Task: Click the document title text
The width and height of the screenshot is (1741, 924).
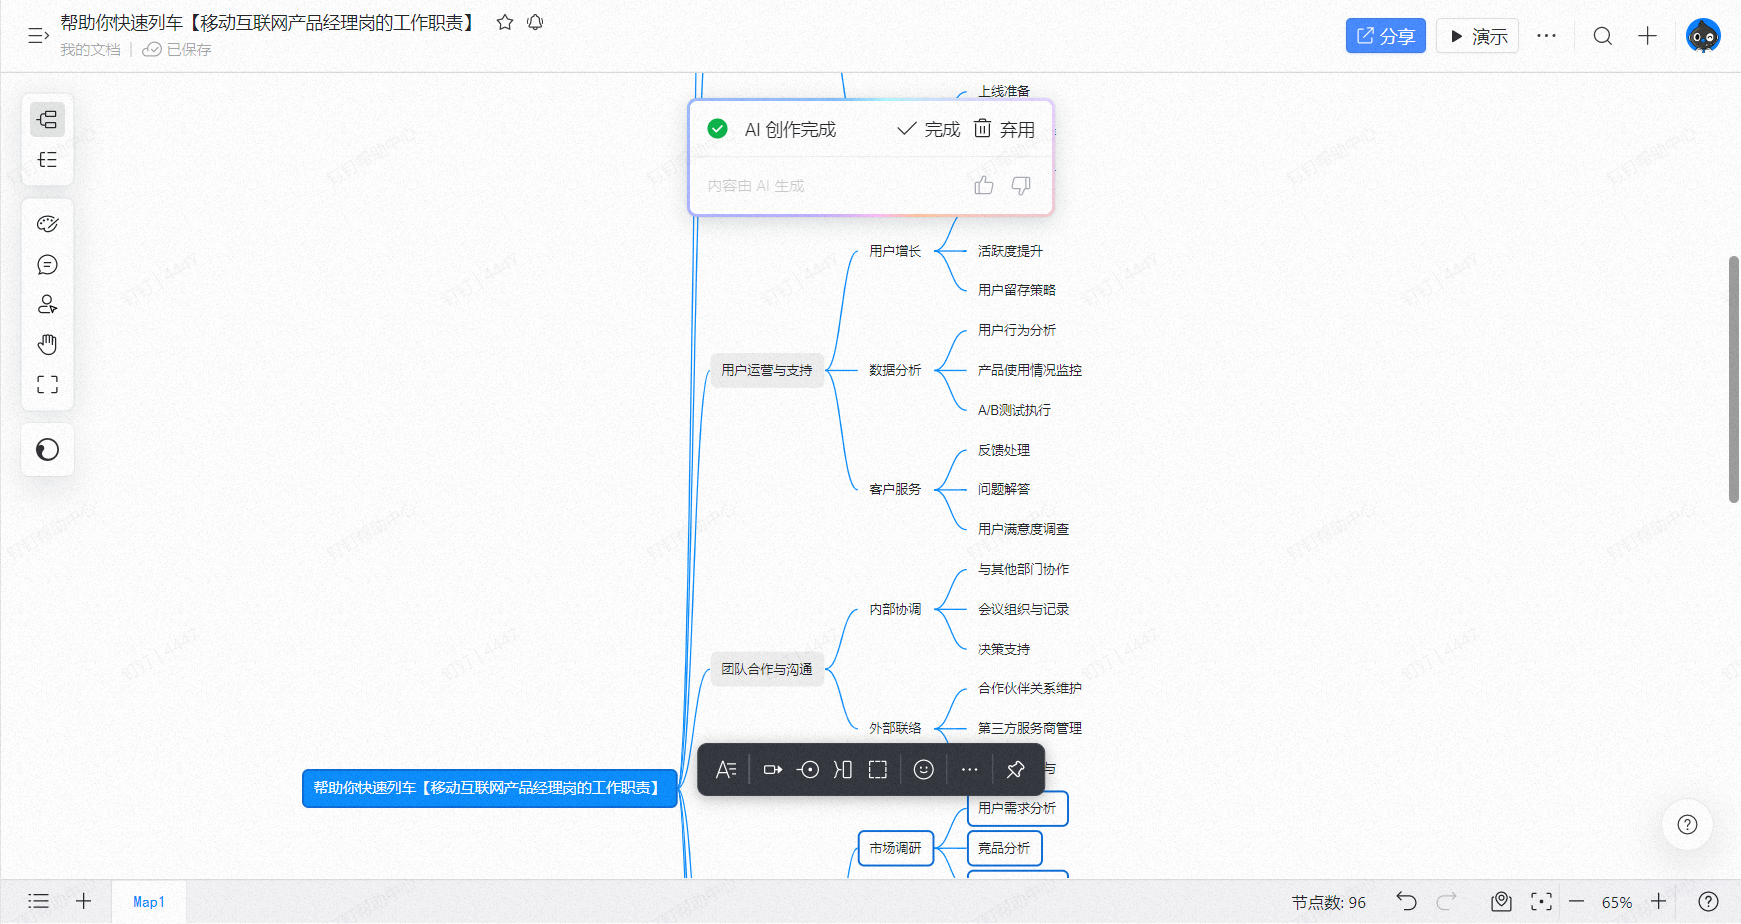Action: click(x=268, y=22)
